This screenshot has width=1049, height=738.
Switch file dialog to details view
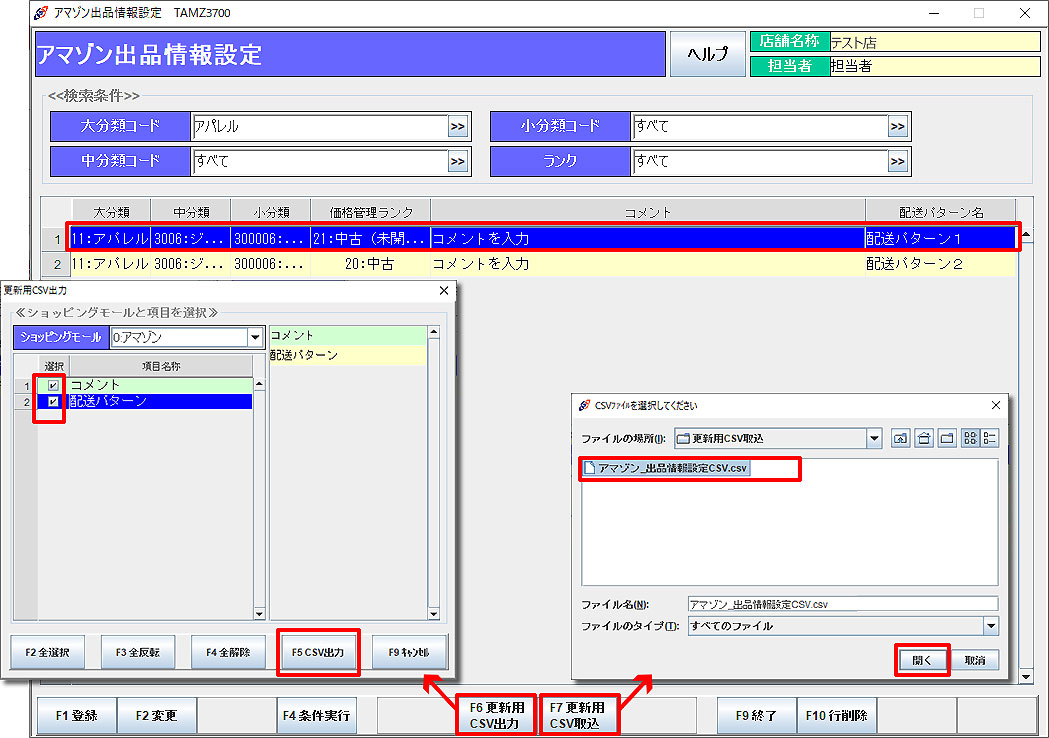click(990, 438)
